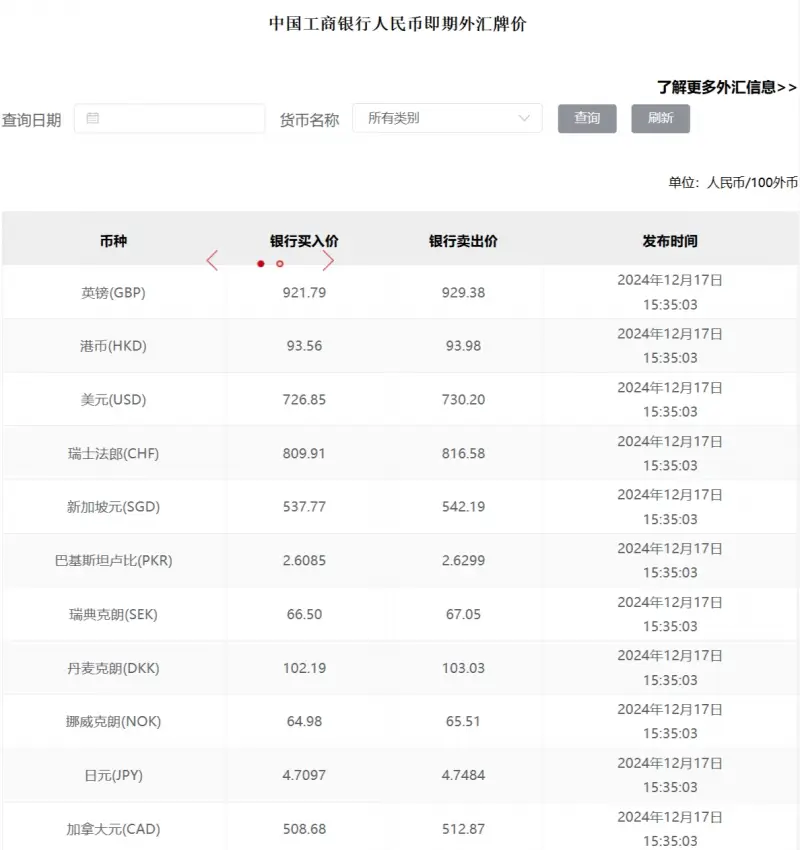Image resolution: width=800 pixels, height=850 pixels.
Task: Click SEK sell price 67.05
Action: pos(463,614)
